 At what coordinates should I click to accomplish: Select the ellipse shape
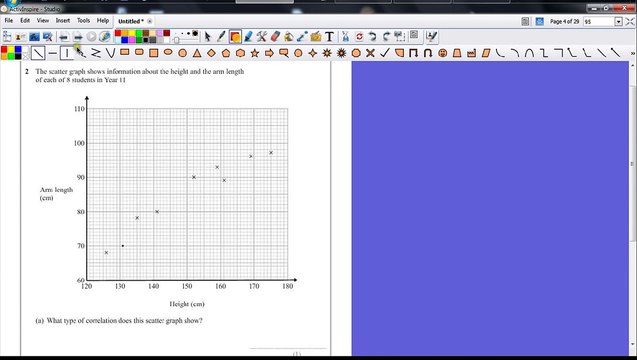click(168, 52)
